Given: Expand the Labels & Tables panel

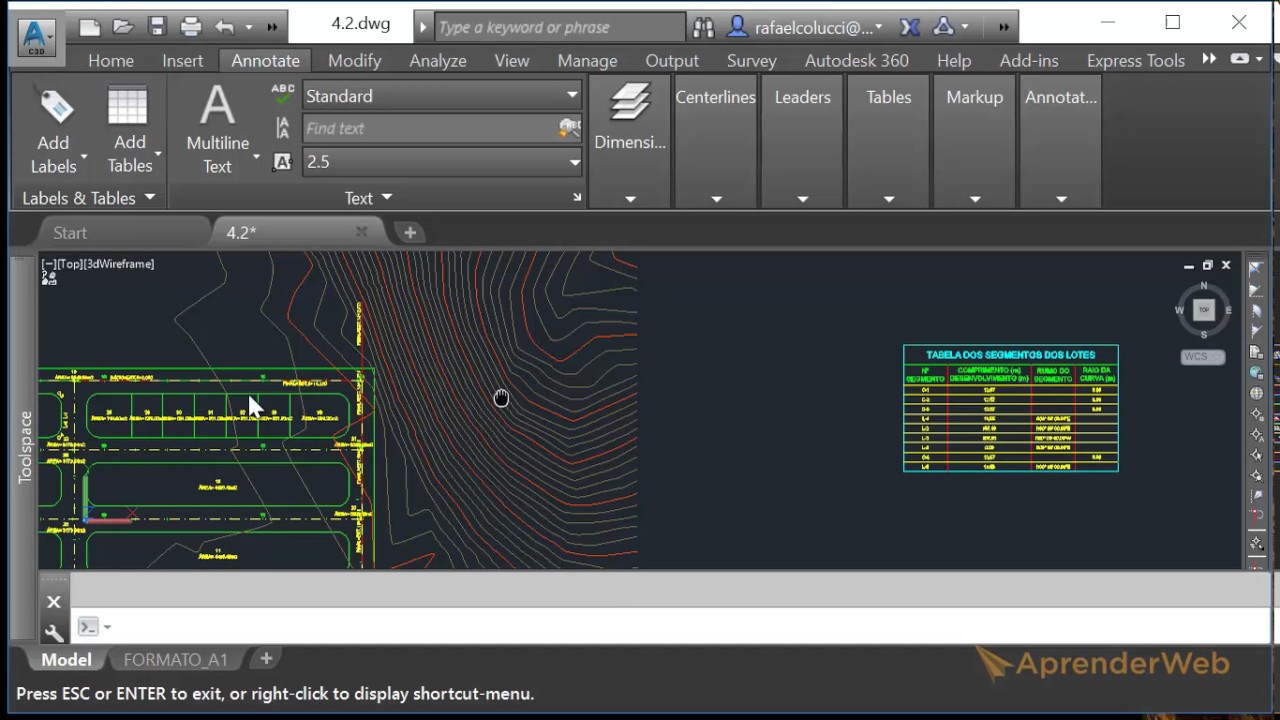Looking at the screenshot, I should click(x=89, y=198).
